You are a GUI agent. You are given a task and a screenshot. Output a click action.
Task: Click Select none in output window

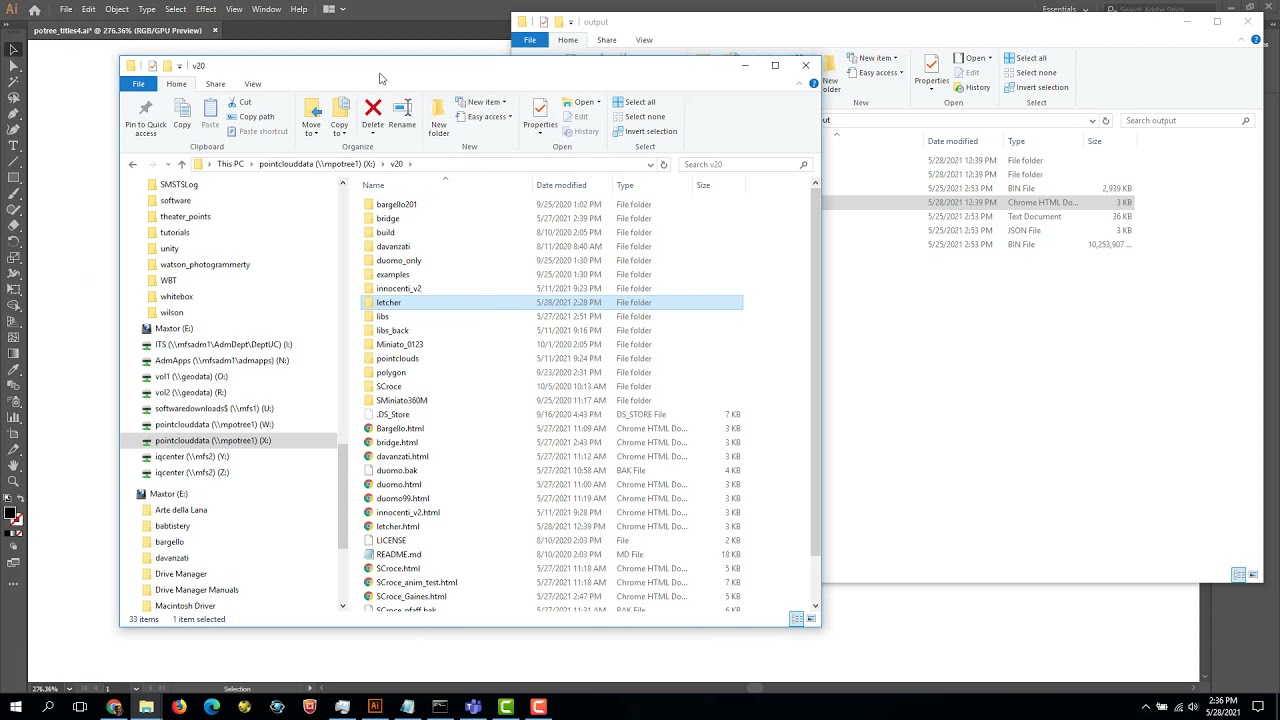tap(1030, 72)
